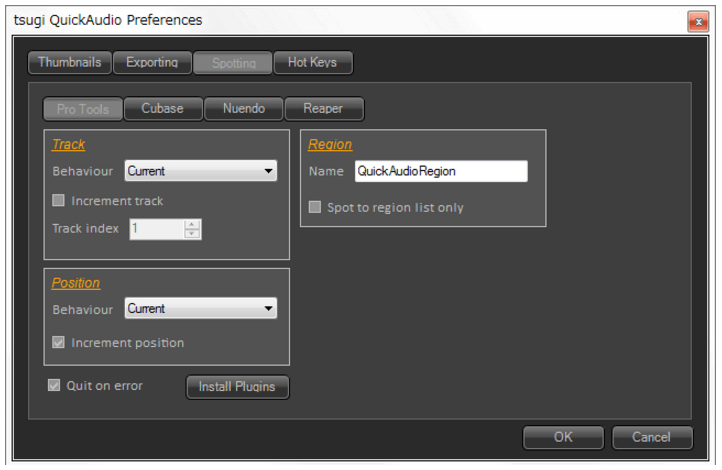
Task: Click the Region Name input field
Action: (441, 171)
